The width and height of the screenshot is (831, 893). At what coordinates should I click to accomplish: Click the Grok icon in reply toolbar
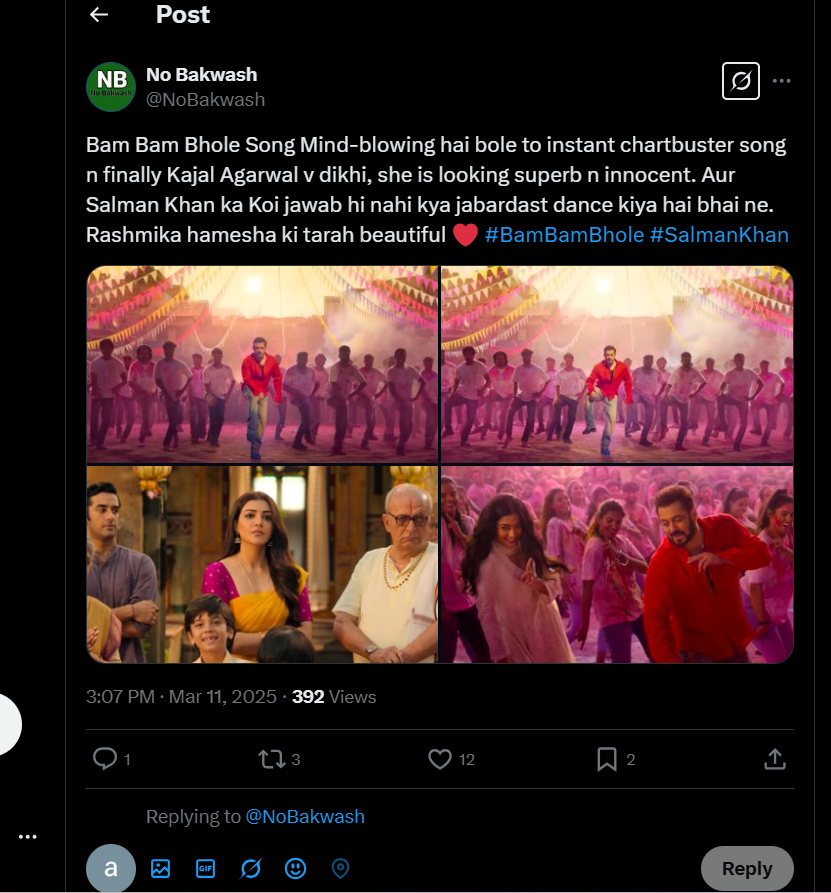[250, 868]
